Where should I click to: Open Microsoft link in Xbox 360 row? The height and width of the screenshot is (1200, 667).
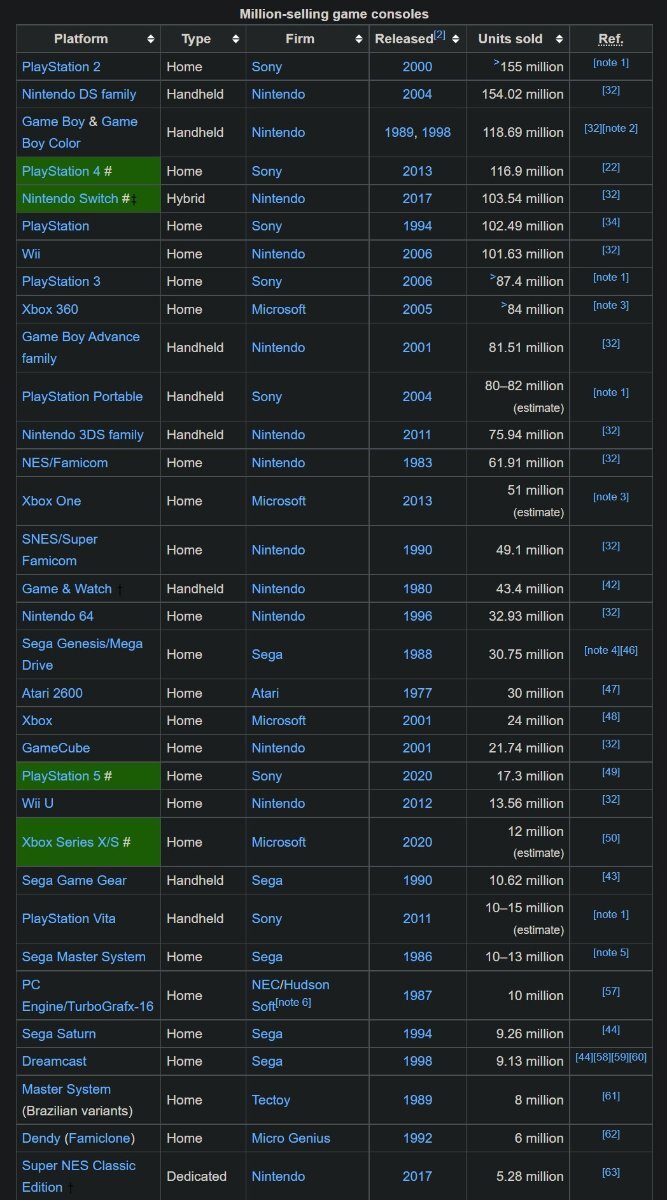(x=279, y=309)
